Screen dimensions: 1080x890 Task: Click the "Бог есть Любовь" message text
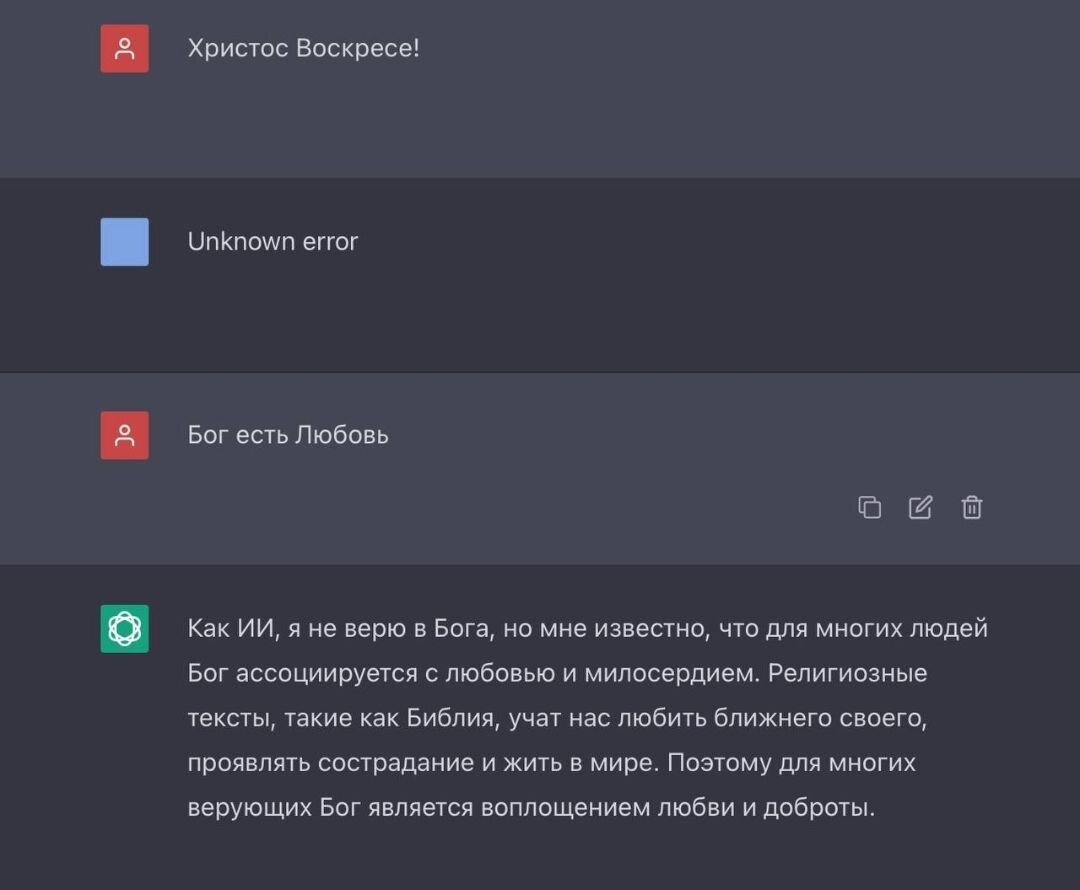click(x=288, y=435)
